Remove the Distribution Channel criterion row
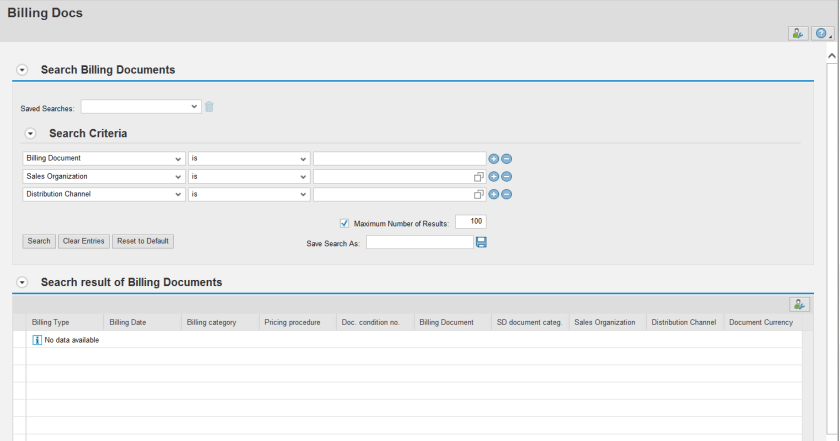 [506, 194]
